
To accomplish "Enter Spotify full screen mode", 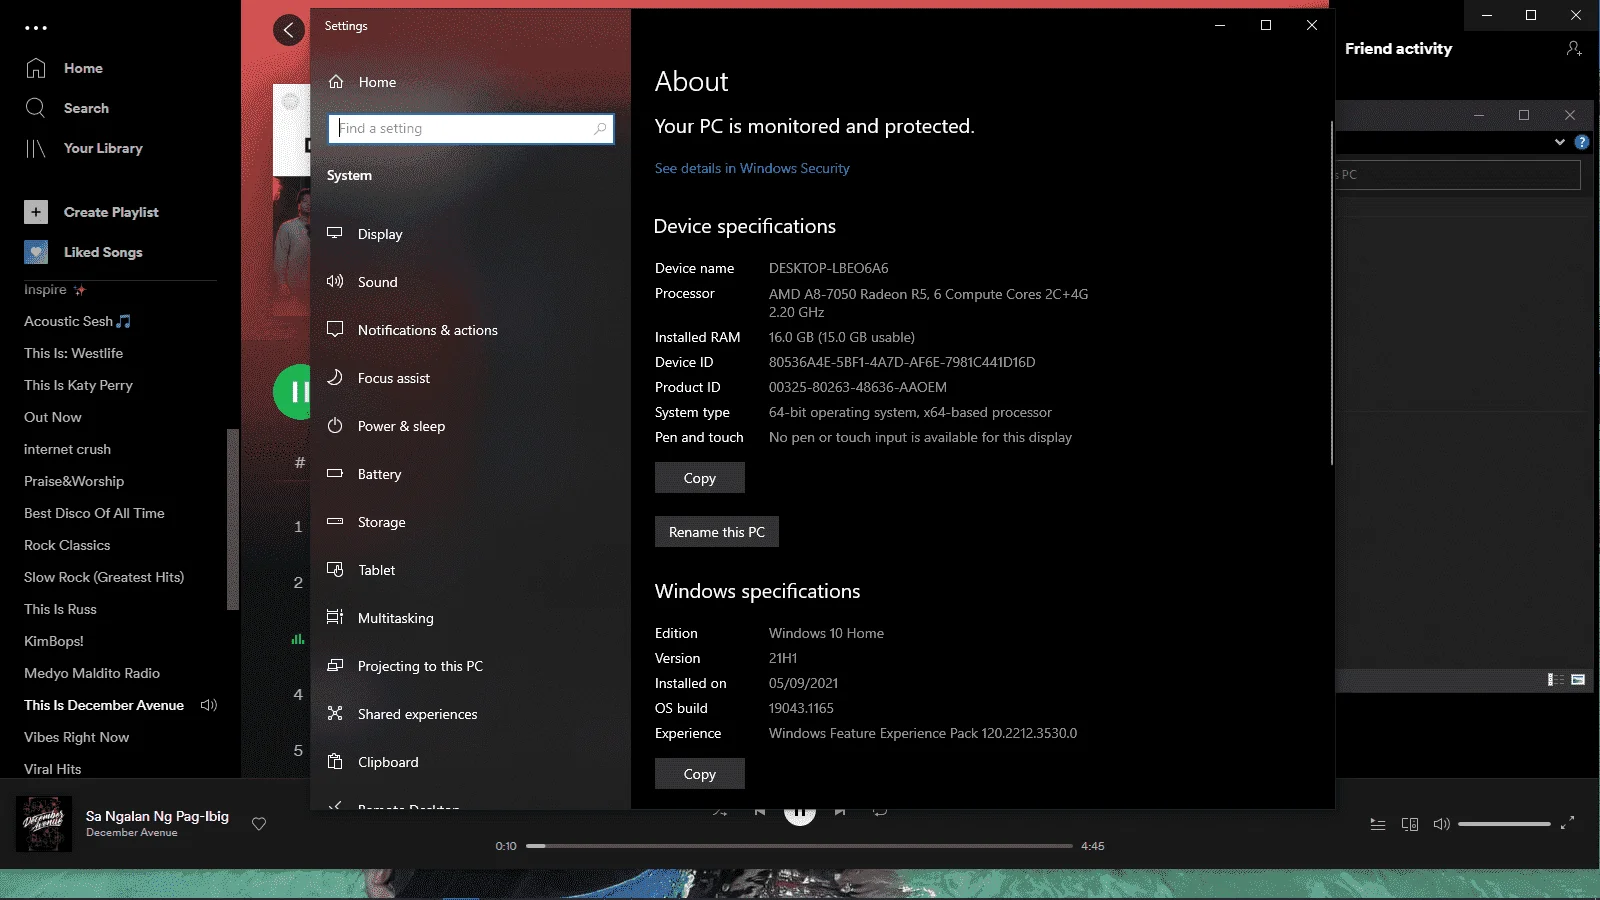I will coord(1568,823).
